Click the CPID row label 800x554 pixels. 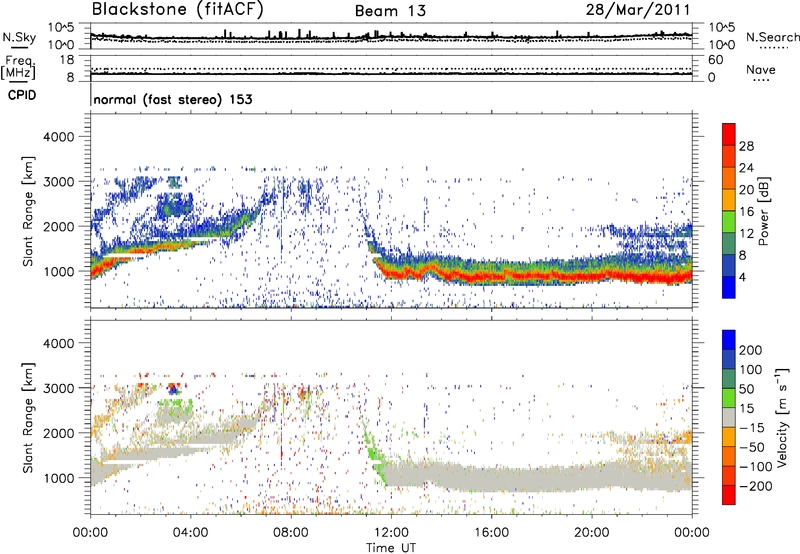click(22, 95)
